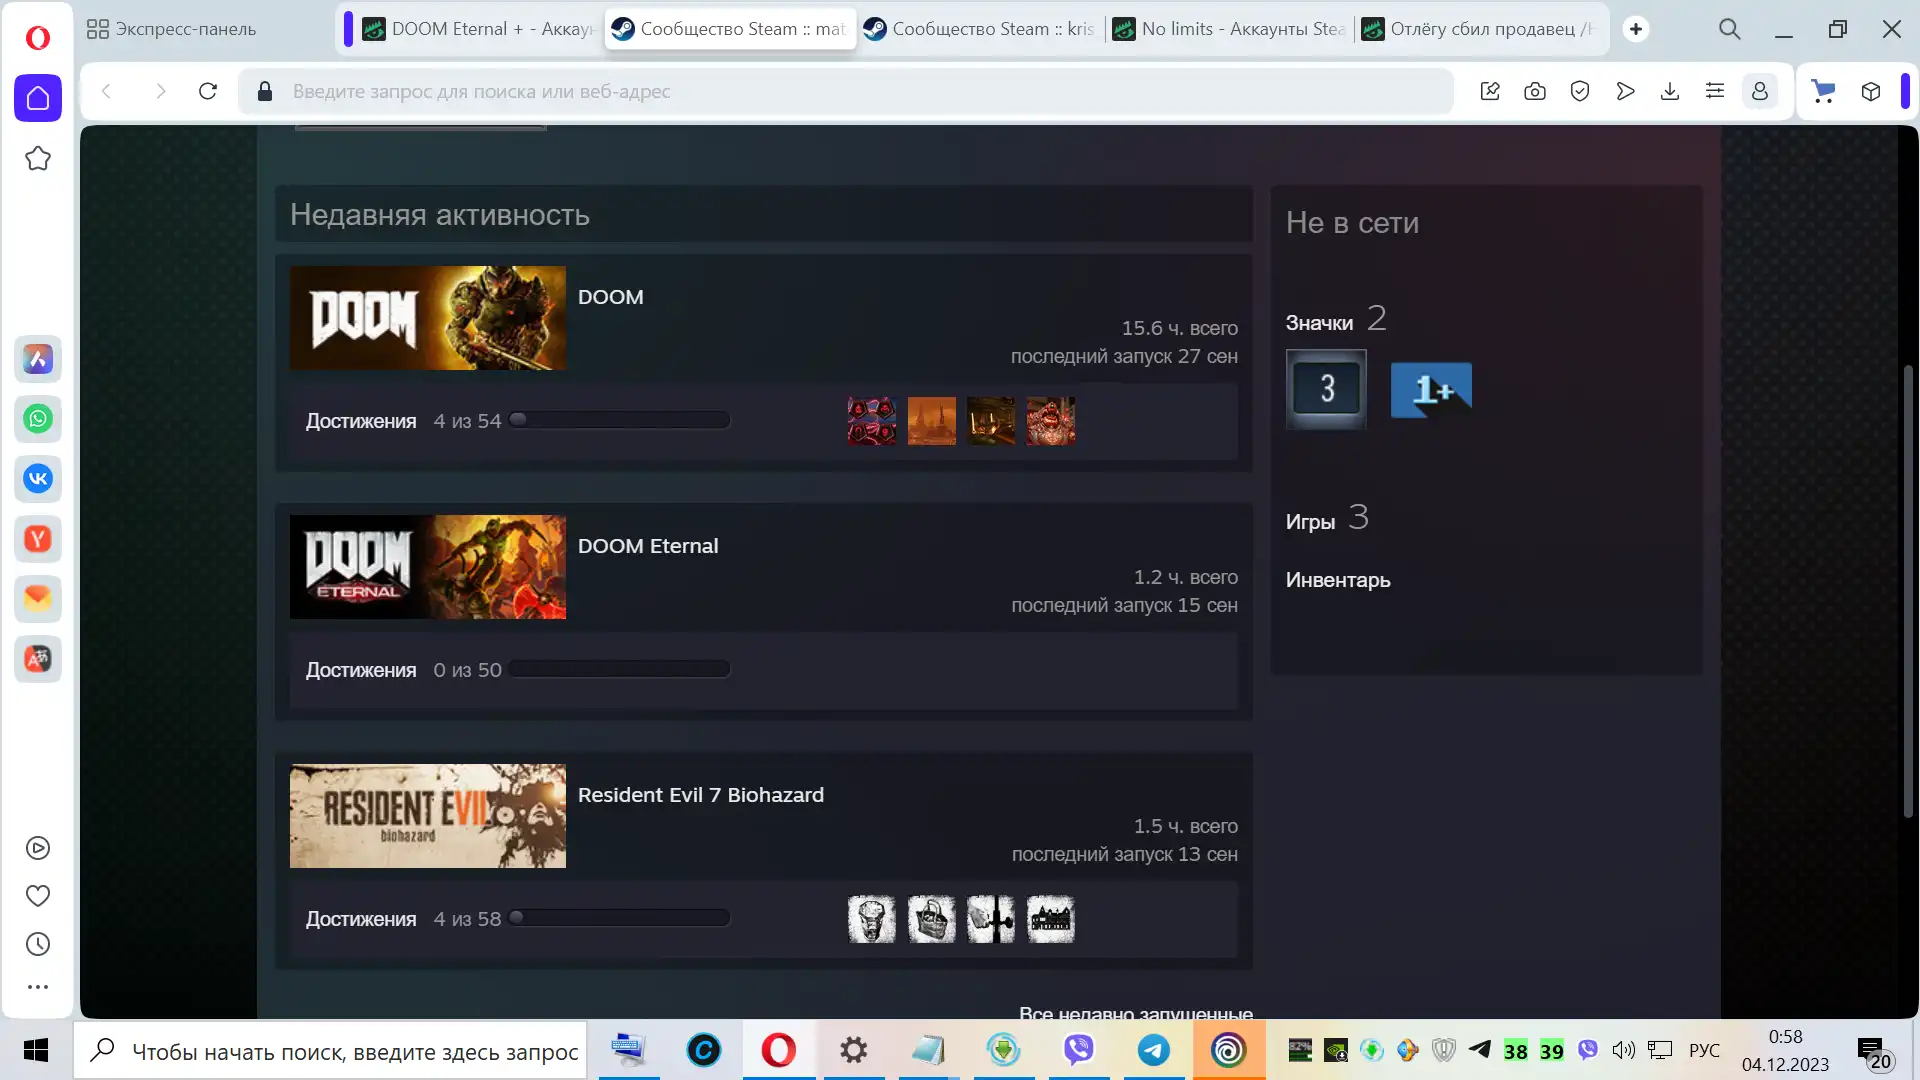The image size is (1920, 1080).
Task: Click the ad-blocker shield icon
Action: (1579, 91)
